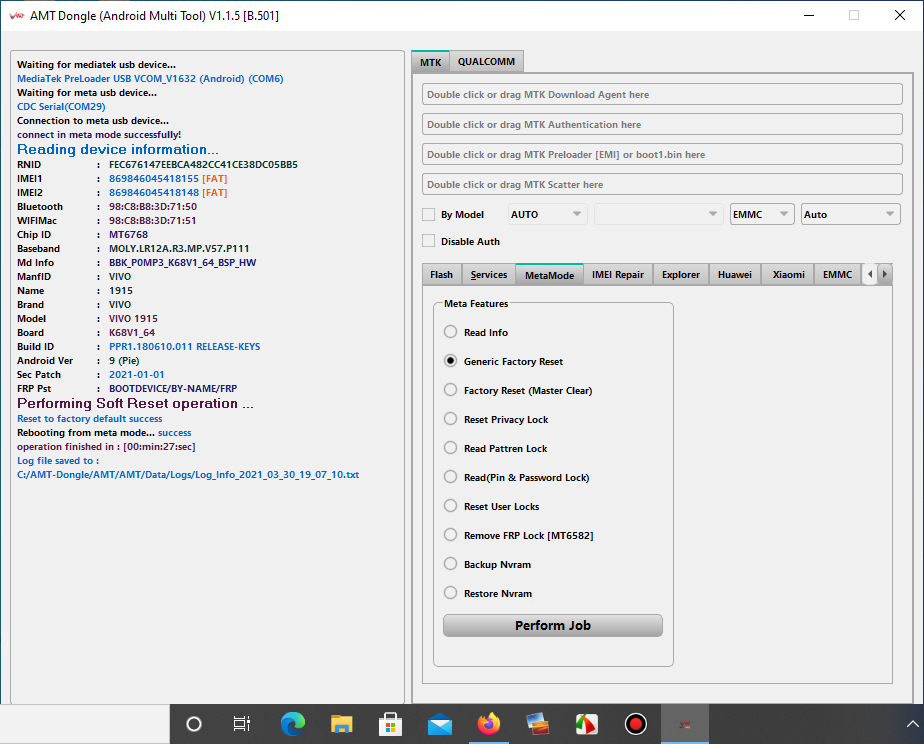Open Microsoft Edge from the taskbar

(x=293, y=724)
